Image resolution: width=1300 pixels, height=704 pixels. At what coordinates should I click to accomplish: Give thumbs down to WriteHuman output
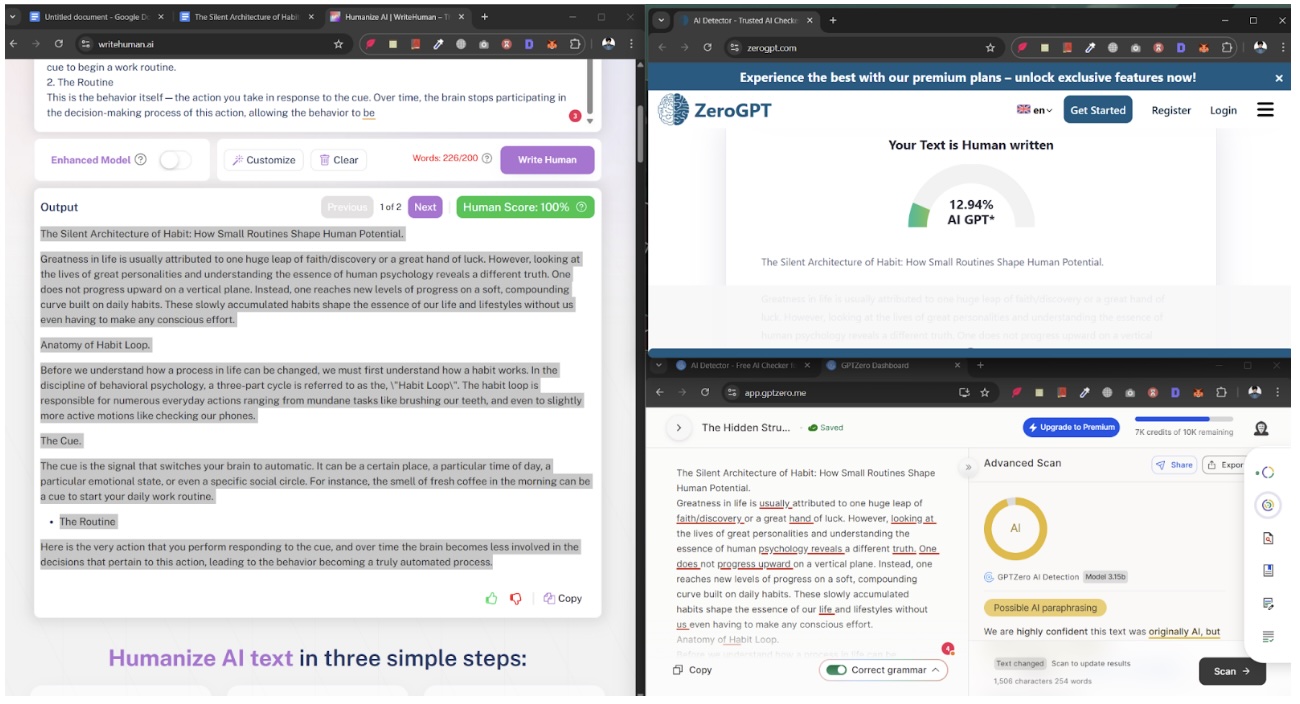coord(516,598)
